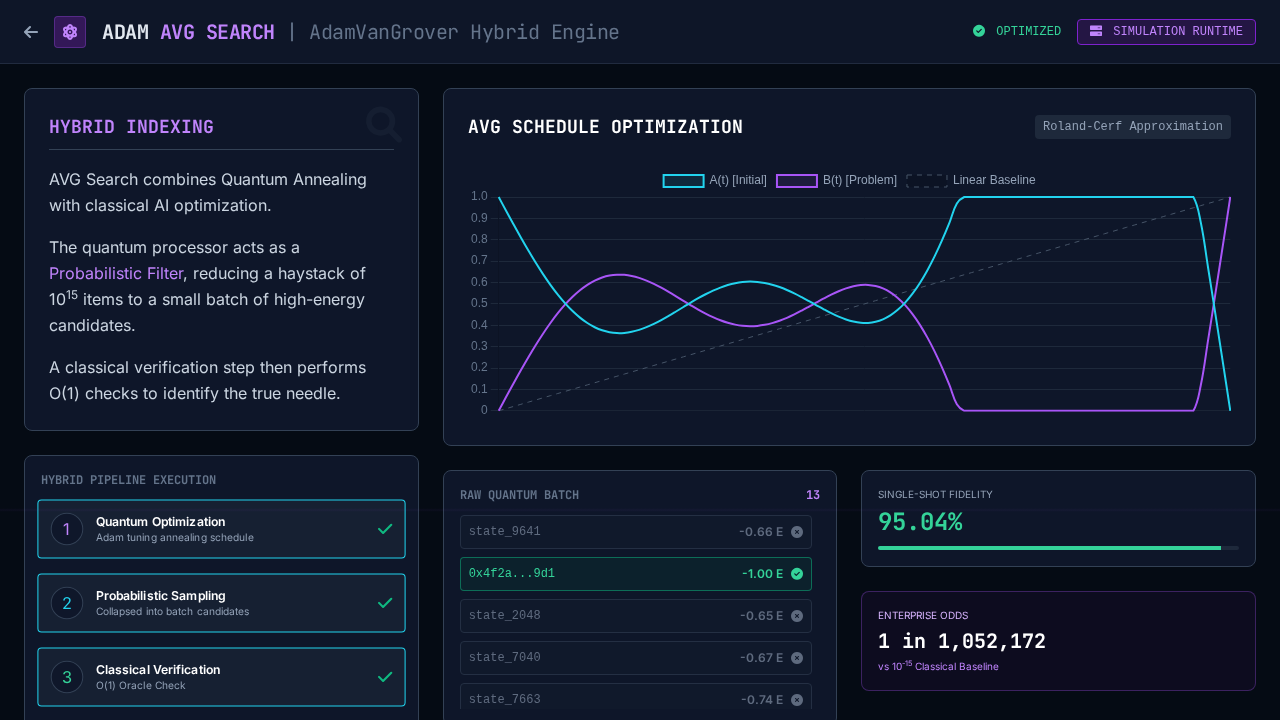Select the Quantum Optimization pipeline step
Image resolution: width=1280 pixels, height=720 pixels.
tap(221, 529)
